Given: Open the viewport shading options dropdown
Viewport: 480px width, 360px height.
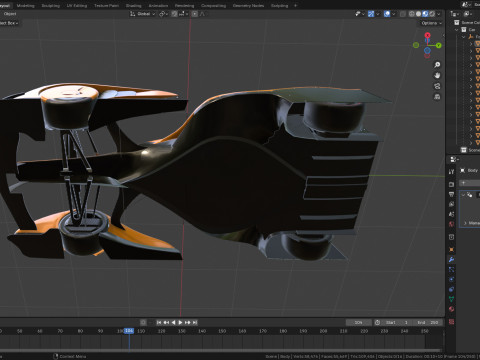Looking at the screenshot, I should 439,14.
